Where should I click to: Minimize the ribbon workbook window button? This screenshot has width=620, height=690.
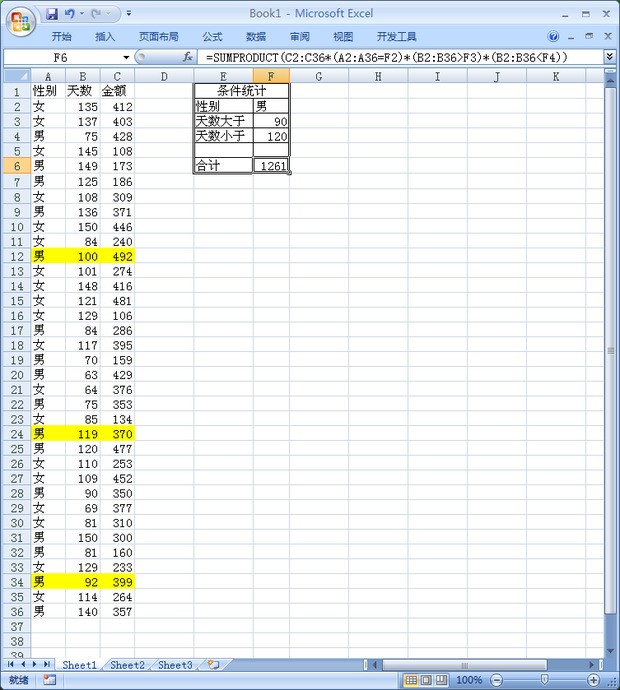click(571, 37)
